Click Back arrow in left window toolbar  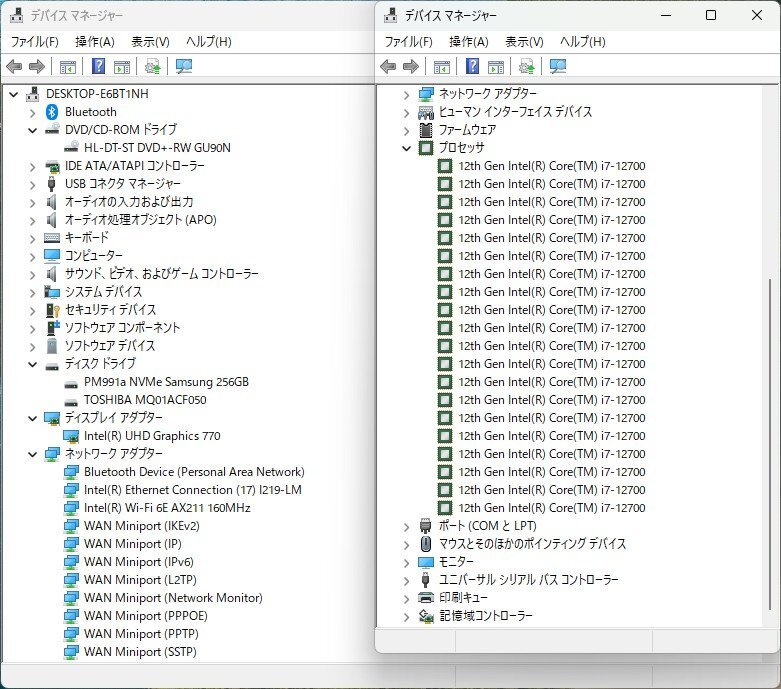(x=14, y=66)
